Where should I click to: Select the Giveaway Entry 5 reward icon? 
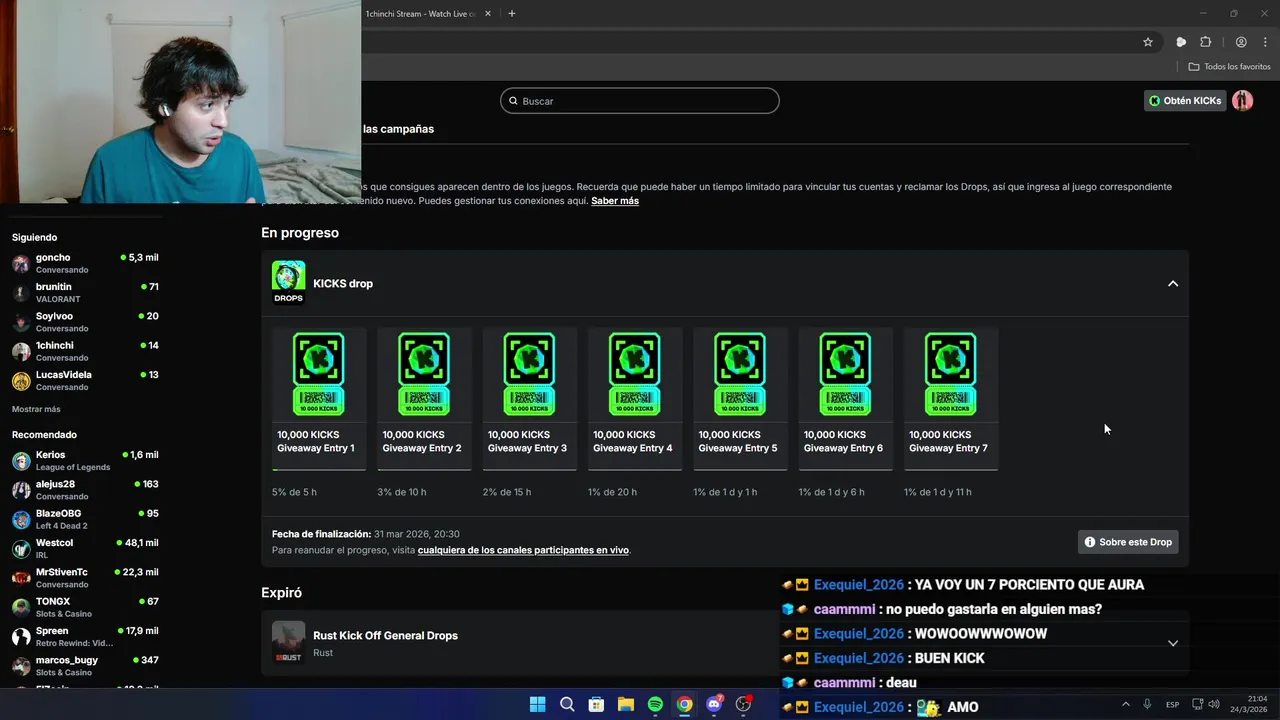click(740, 374)
